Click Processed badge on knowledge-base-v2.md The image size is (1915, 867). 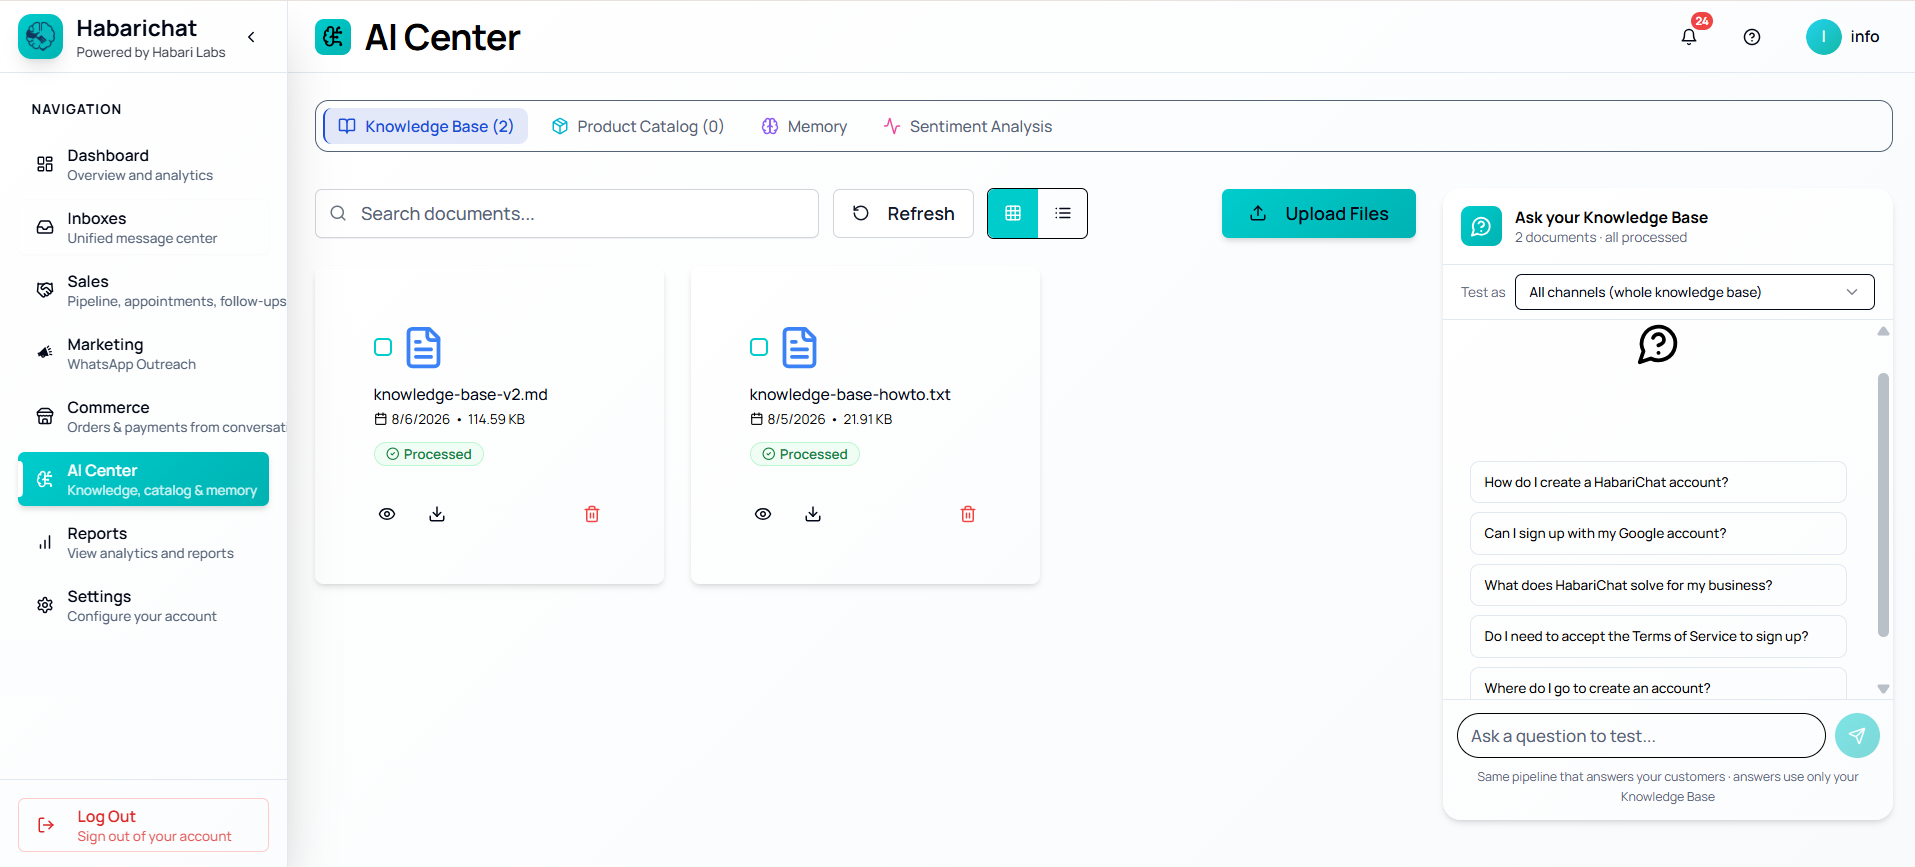pyautogui.click(x=429, y=454)
